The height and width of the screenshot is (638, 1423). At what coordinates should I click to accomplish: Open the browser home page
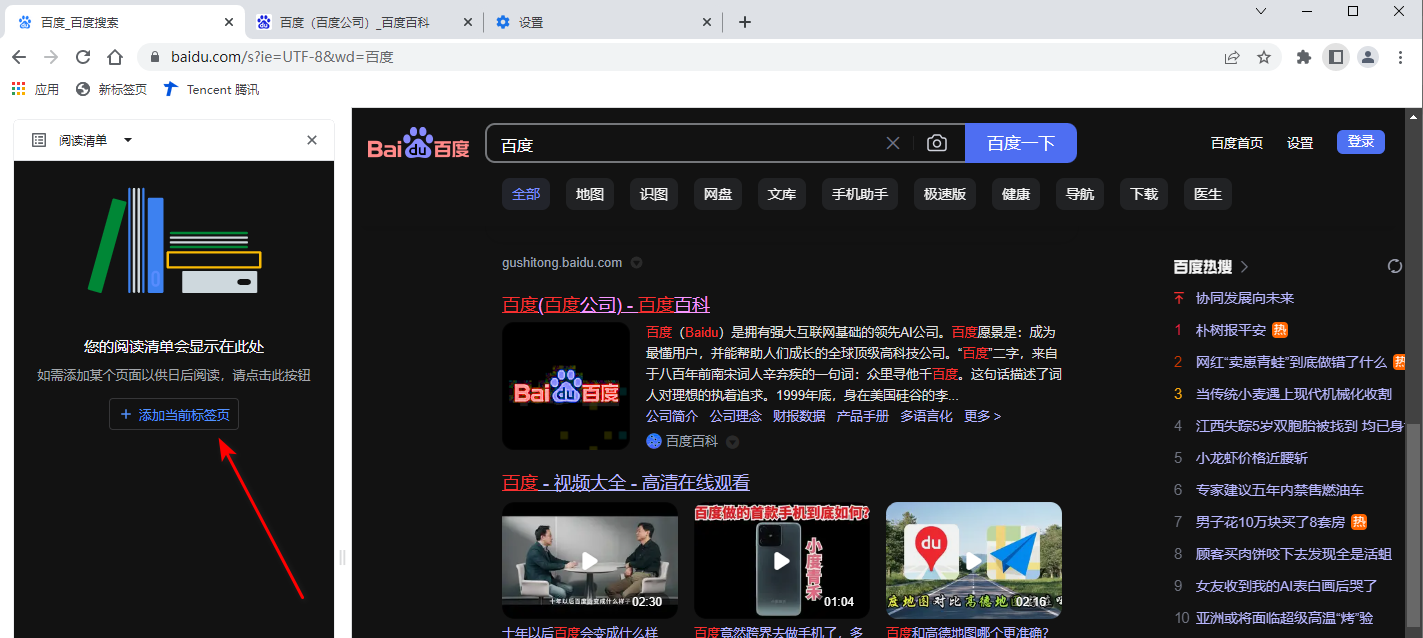(x=115, y=57)
